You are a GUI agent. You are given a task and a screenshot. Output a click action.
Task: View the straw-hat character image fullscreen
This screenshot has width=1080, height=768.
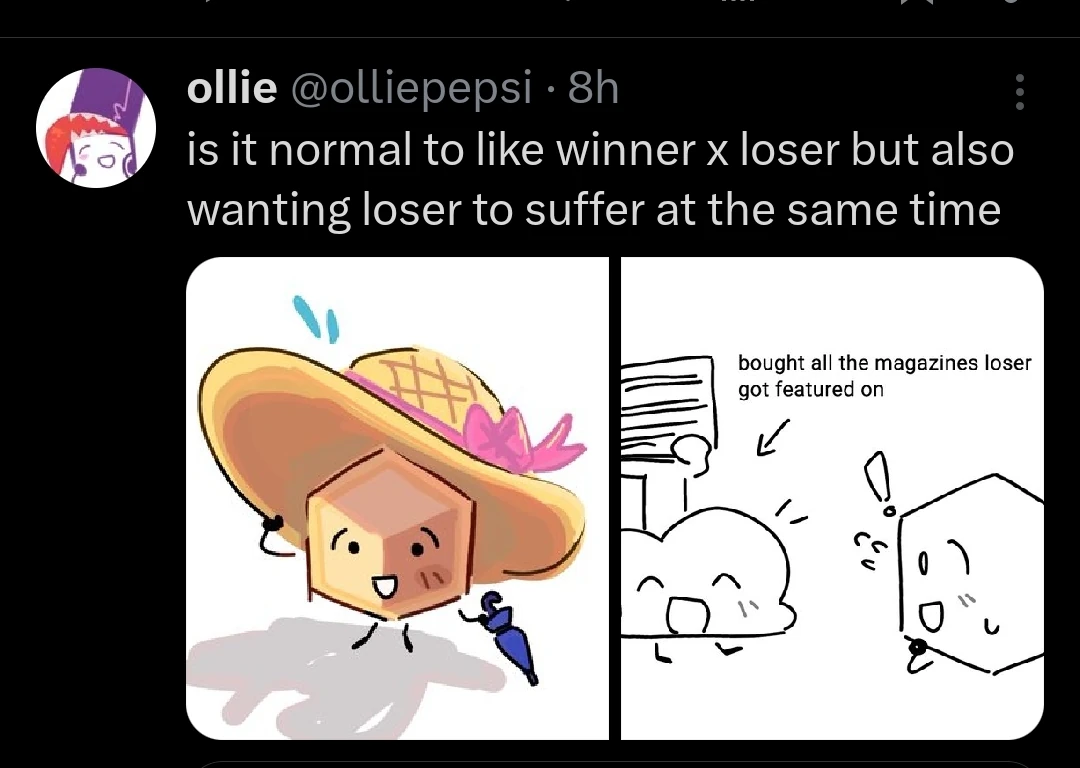(395, 495)
